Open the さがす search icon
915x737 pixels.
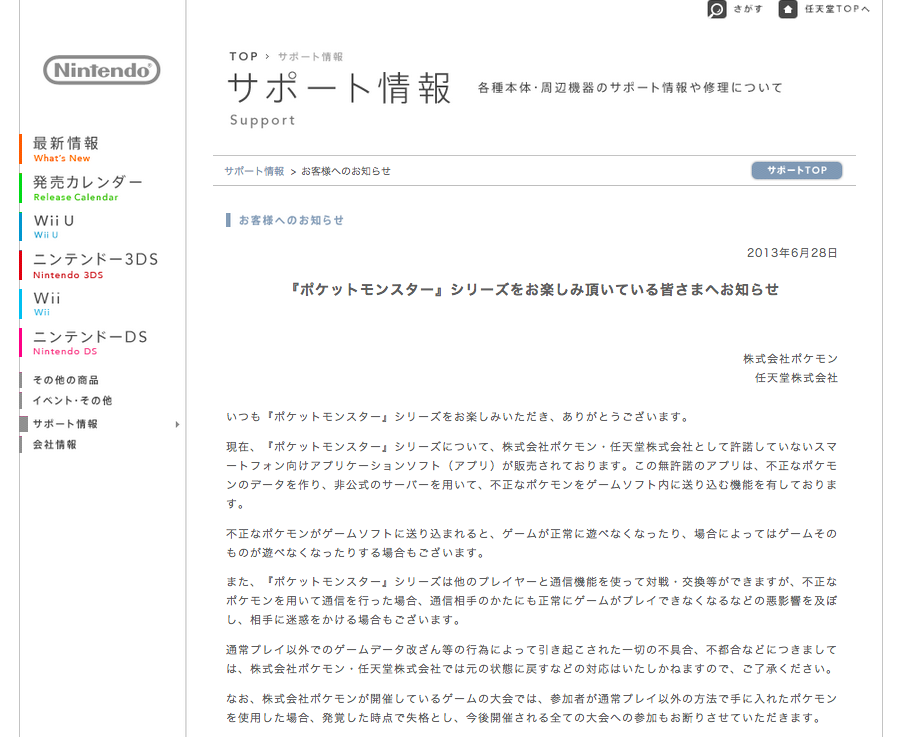[717, 9]
